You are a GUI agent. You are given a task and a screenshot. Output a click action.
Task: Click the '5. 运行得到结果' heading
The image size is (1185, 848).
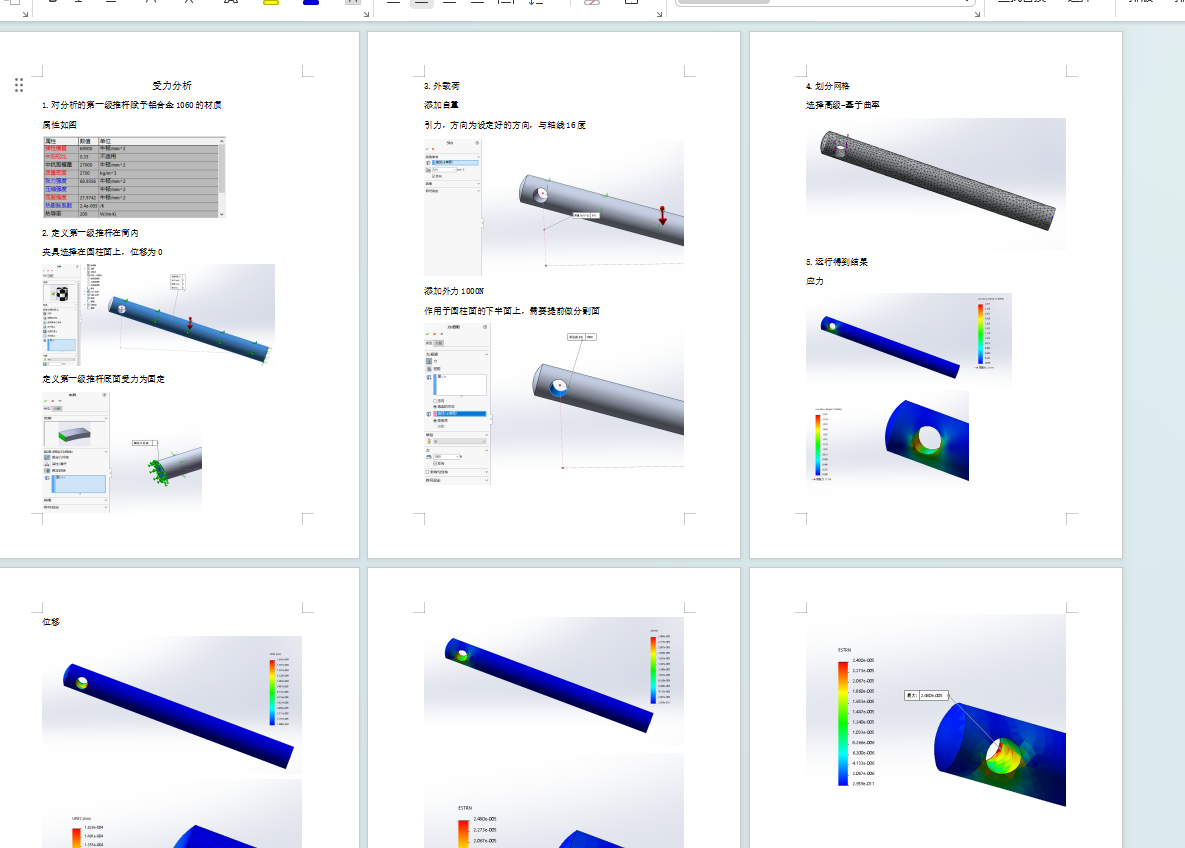pos(837,262)
